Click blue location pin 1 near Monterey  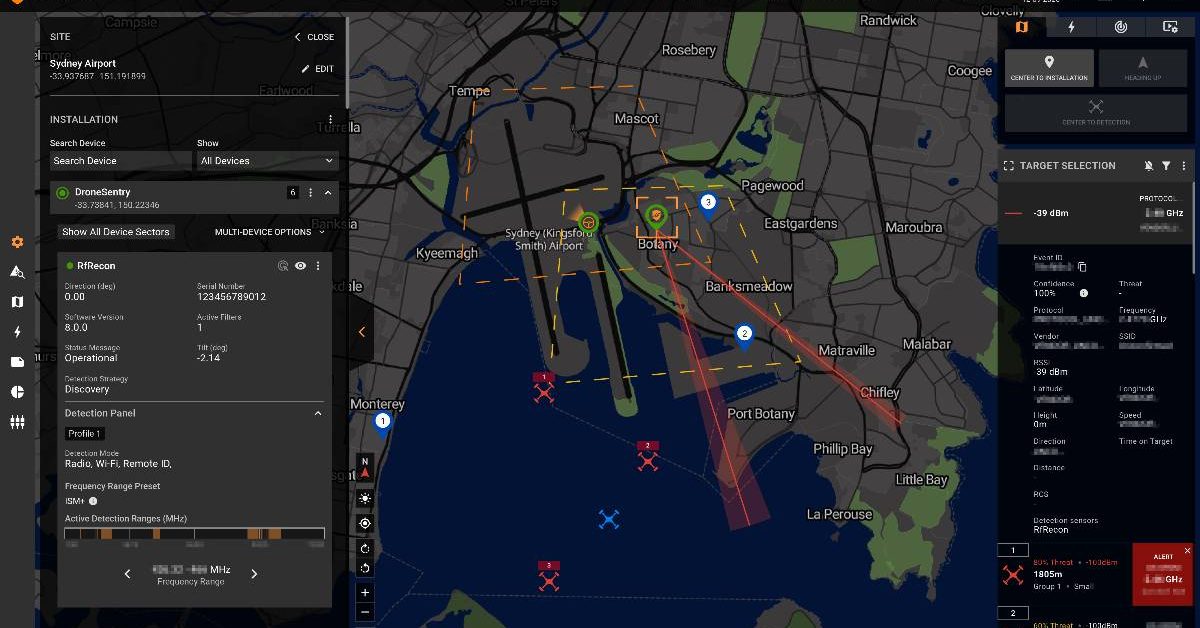[x=382, y=425]
